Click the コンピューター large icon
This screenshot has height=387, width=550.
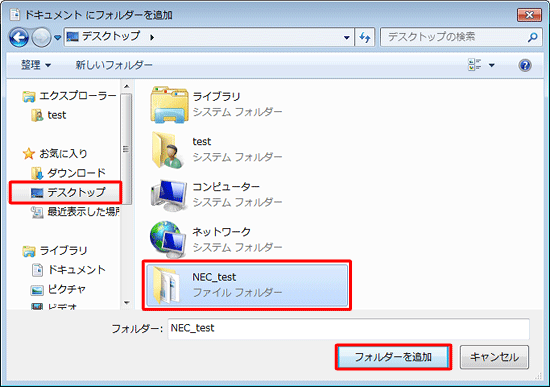click(169, 195)
